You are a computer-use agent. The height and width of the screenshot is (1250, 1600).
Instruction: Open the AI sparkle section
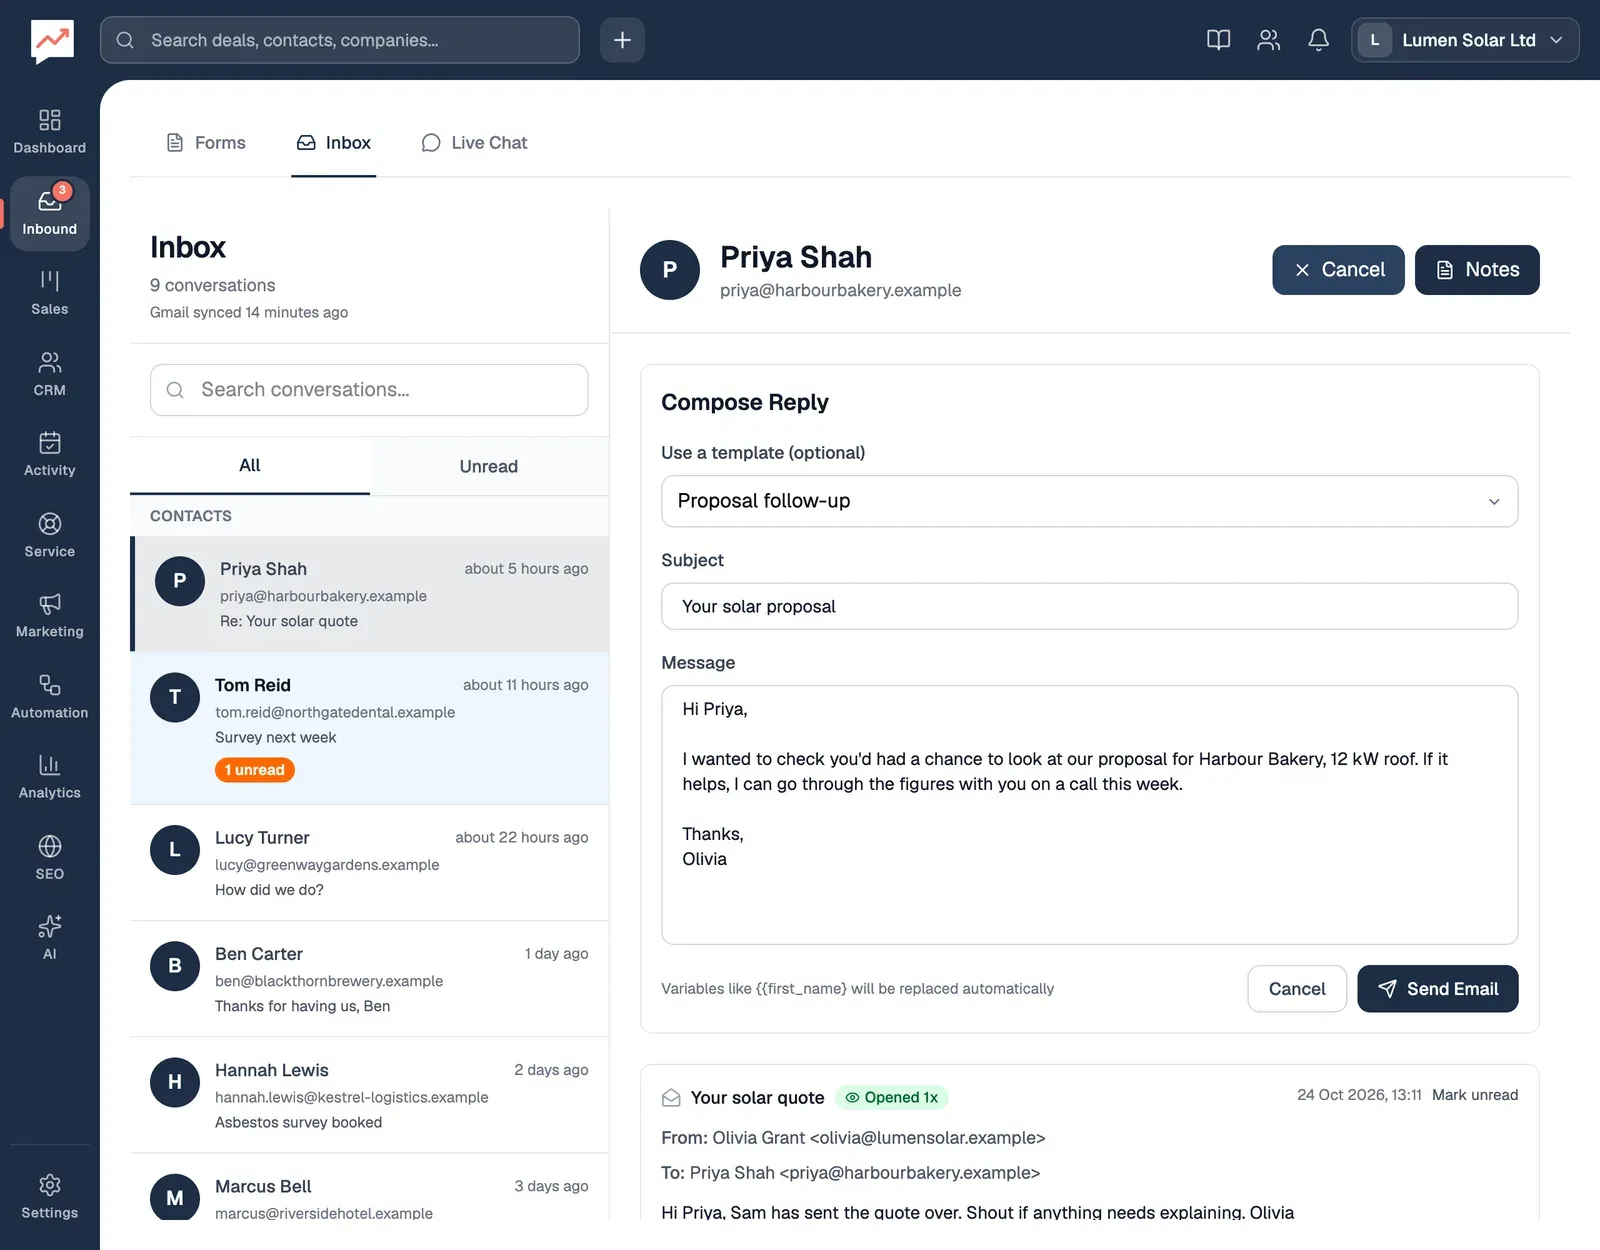click(49, 938)
